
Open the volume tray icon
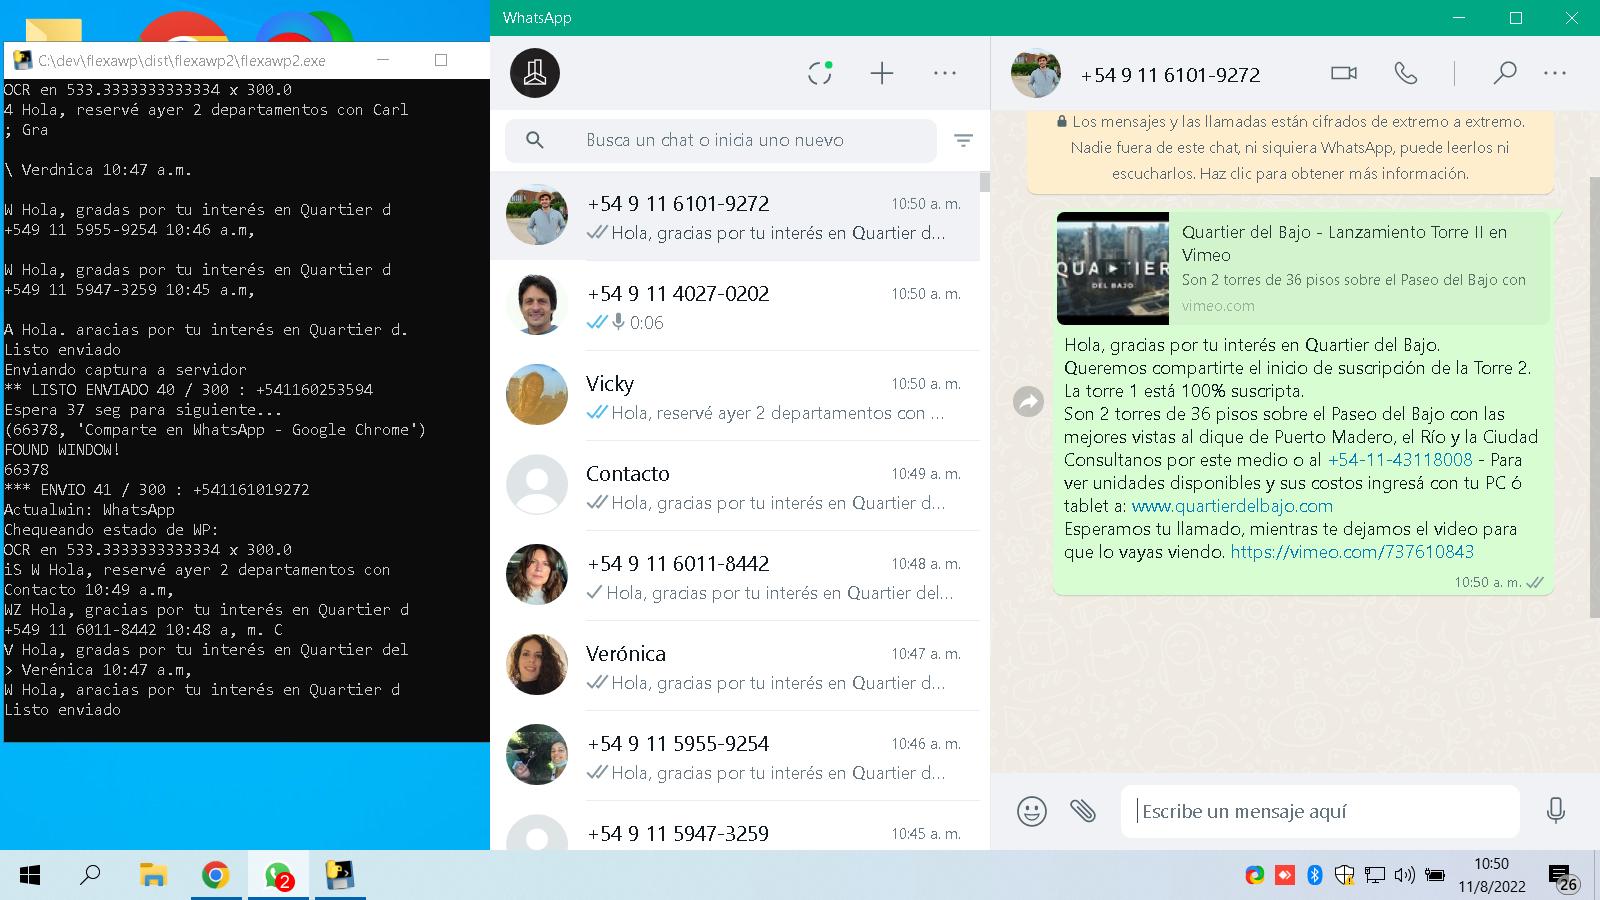point(1404,876)
